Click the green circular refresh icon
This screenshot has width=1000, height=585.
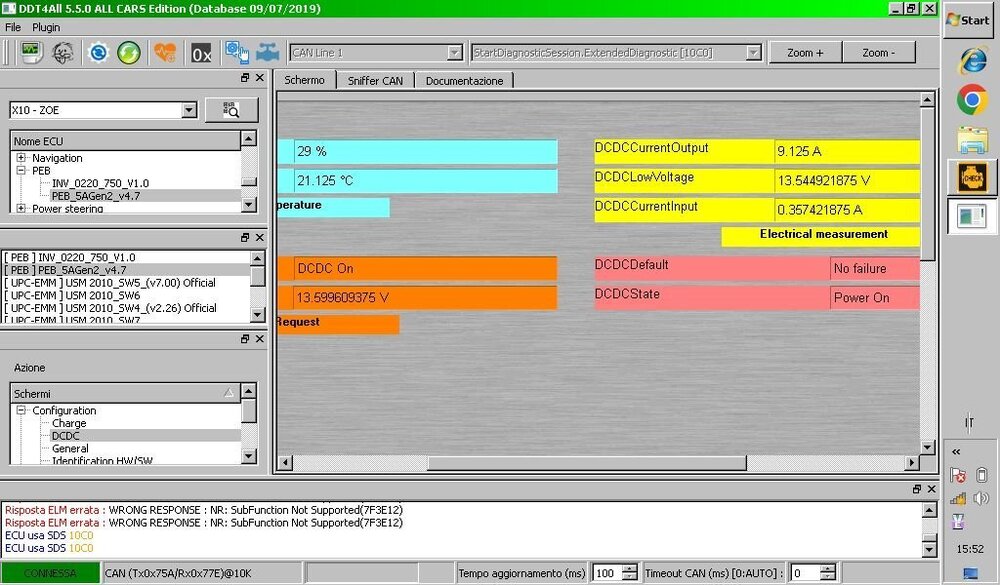[128, 52]
